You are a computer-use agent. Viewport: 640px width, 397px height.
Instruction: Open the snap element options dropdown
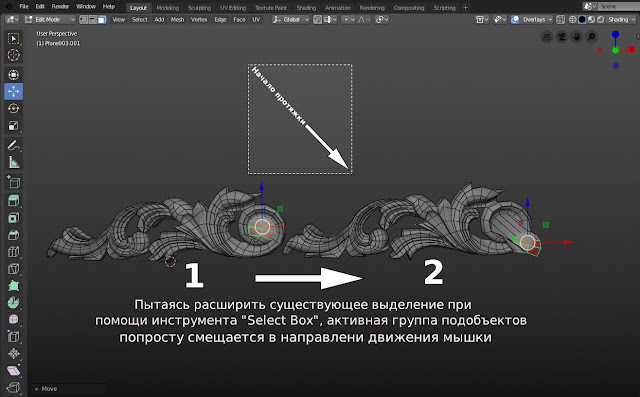330,19
